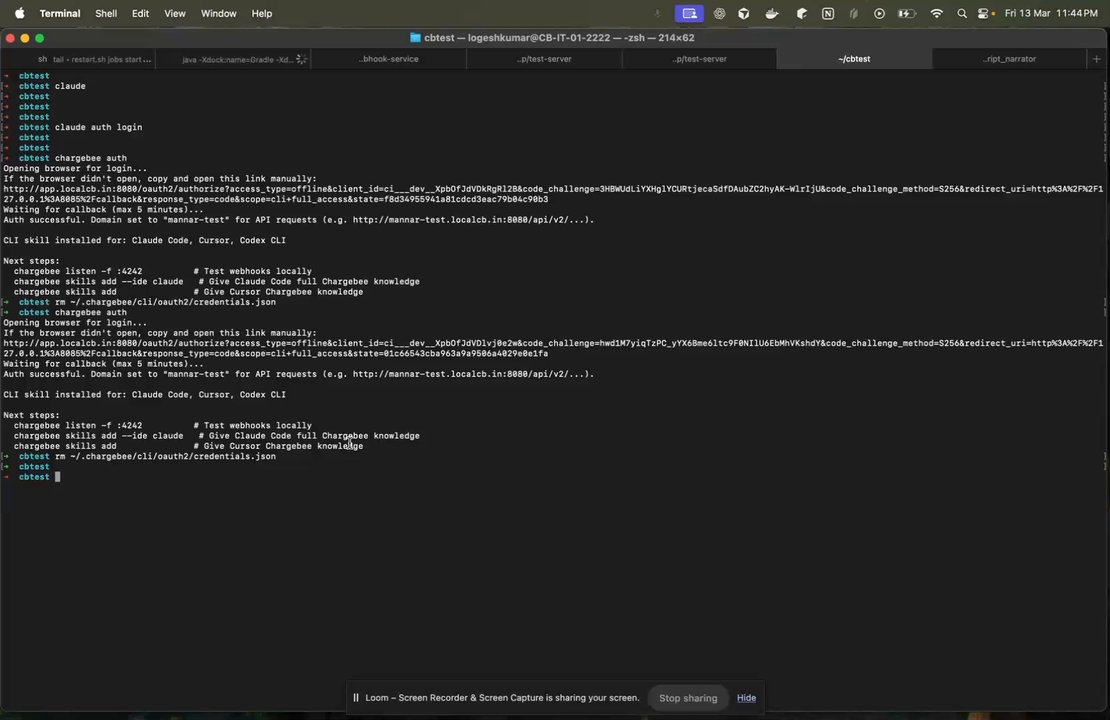Click the window title 'cbtest — logeshkumar@CB-IT-01-2222'

517,38
